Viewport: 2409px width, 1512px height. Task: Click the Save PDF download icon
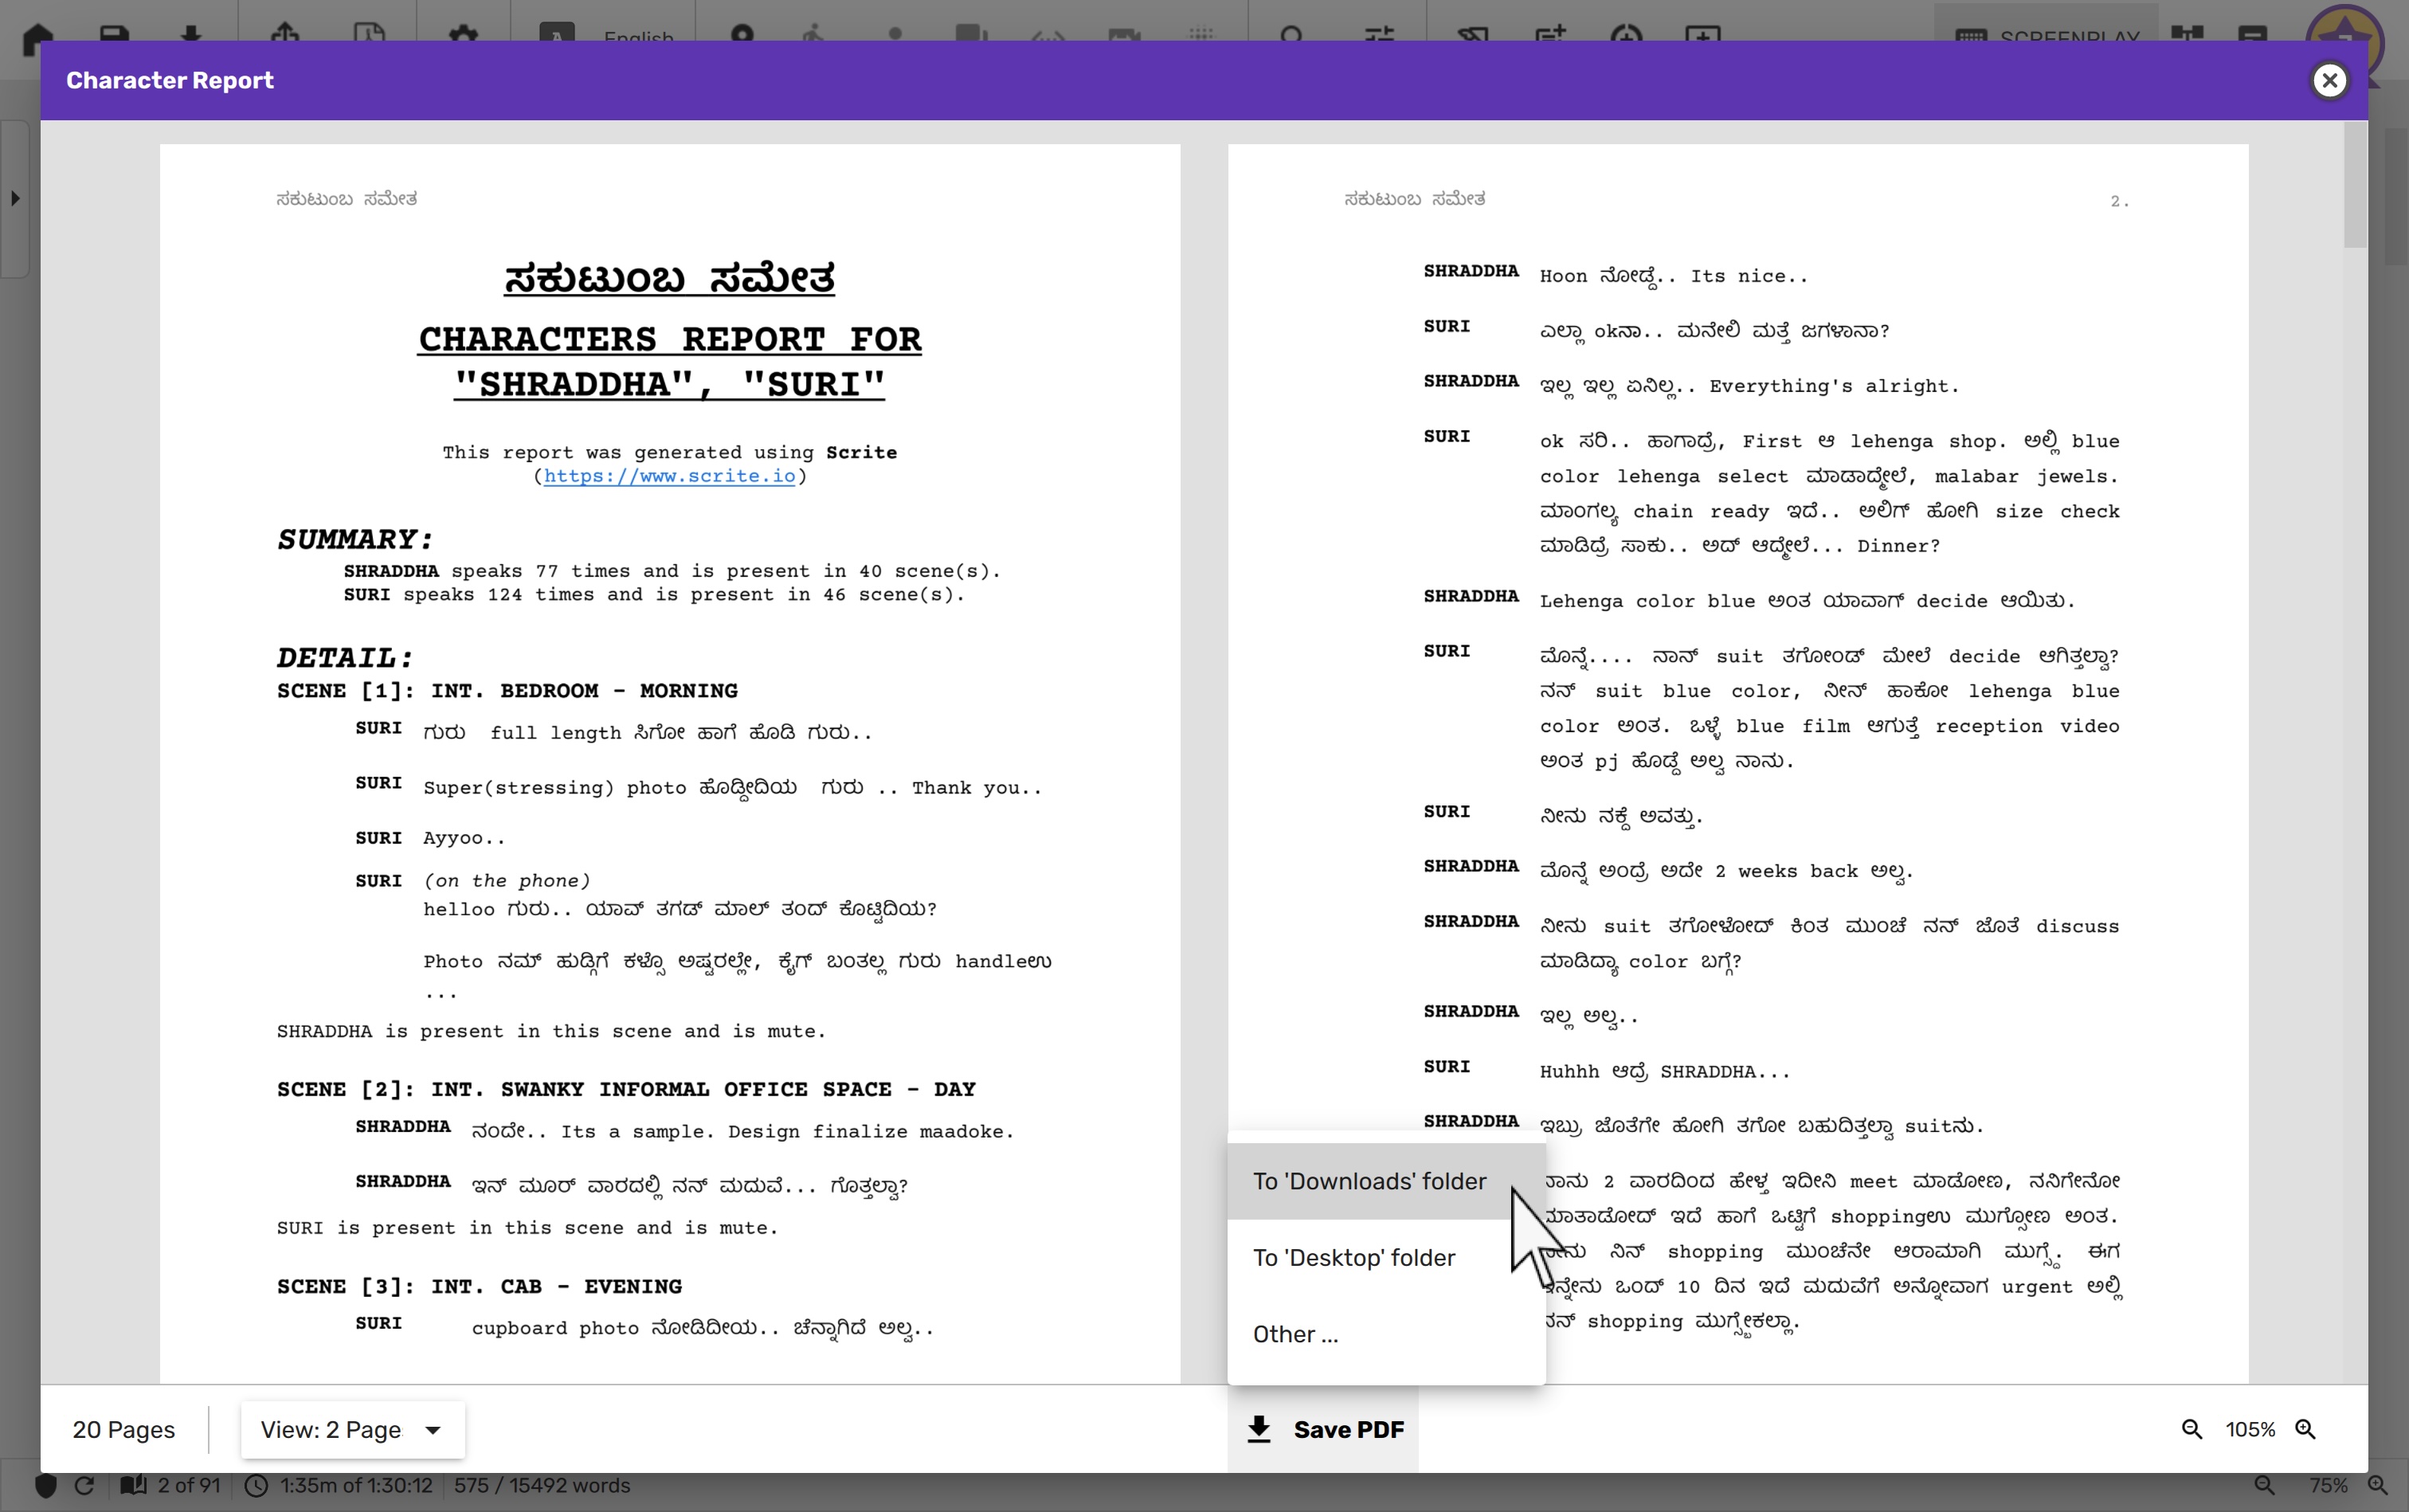[x=1259, y=1429]
